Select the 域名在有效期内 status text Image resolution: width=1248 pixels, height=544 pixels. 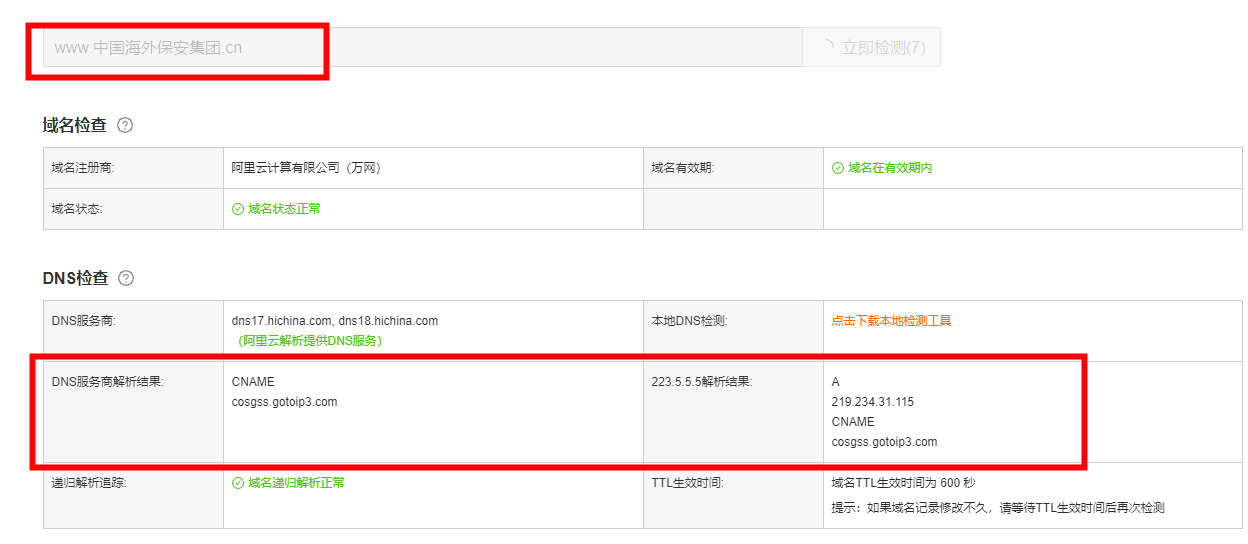(x=890, y=168)
